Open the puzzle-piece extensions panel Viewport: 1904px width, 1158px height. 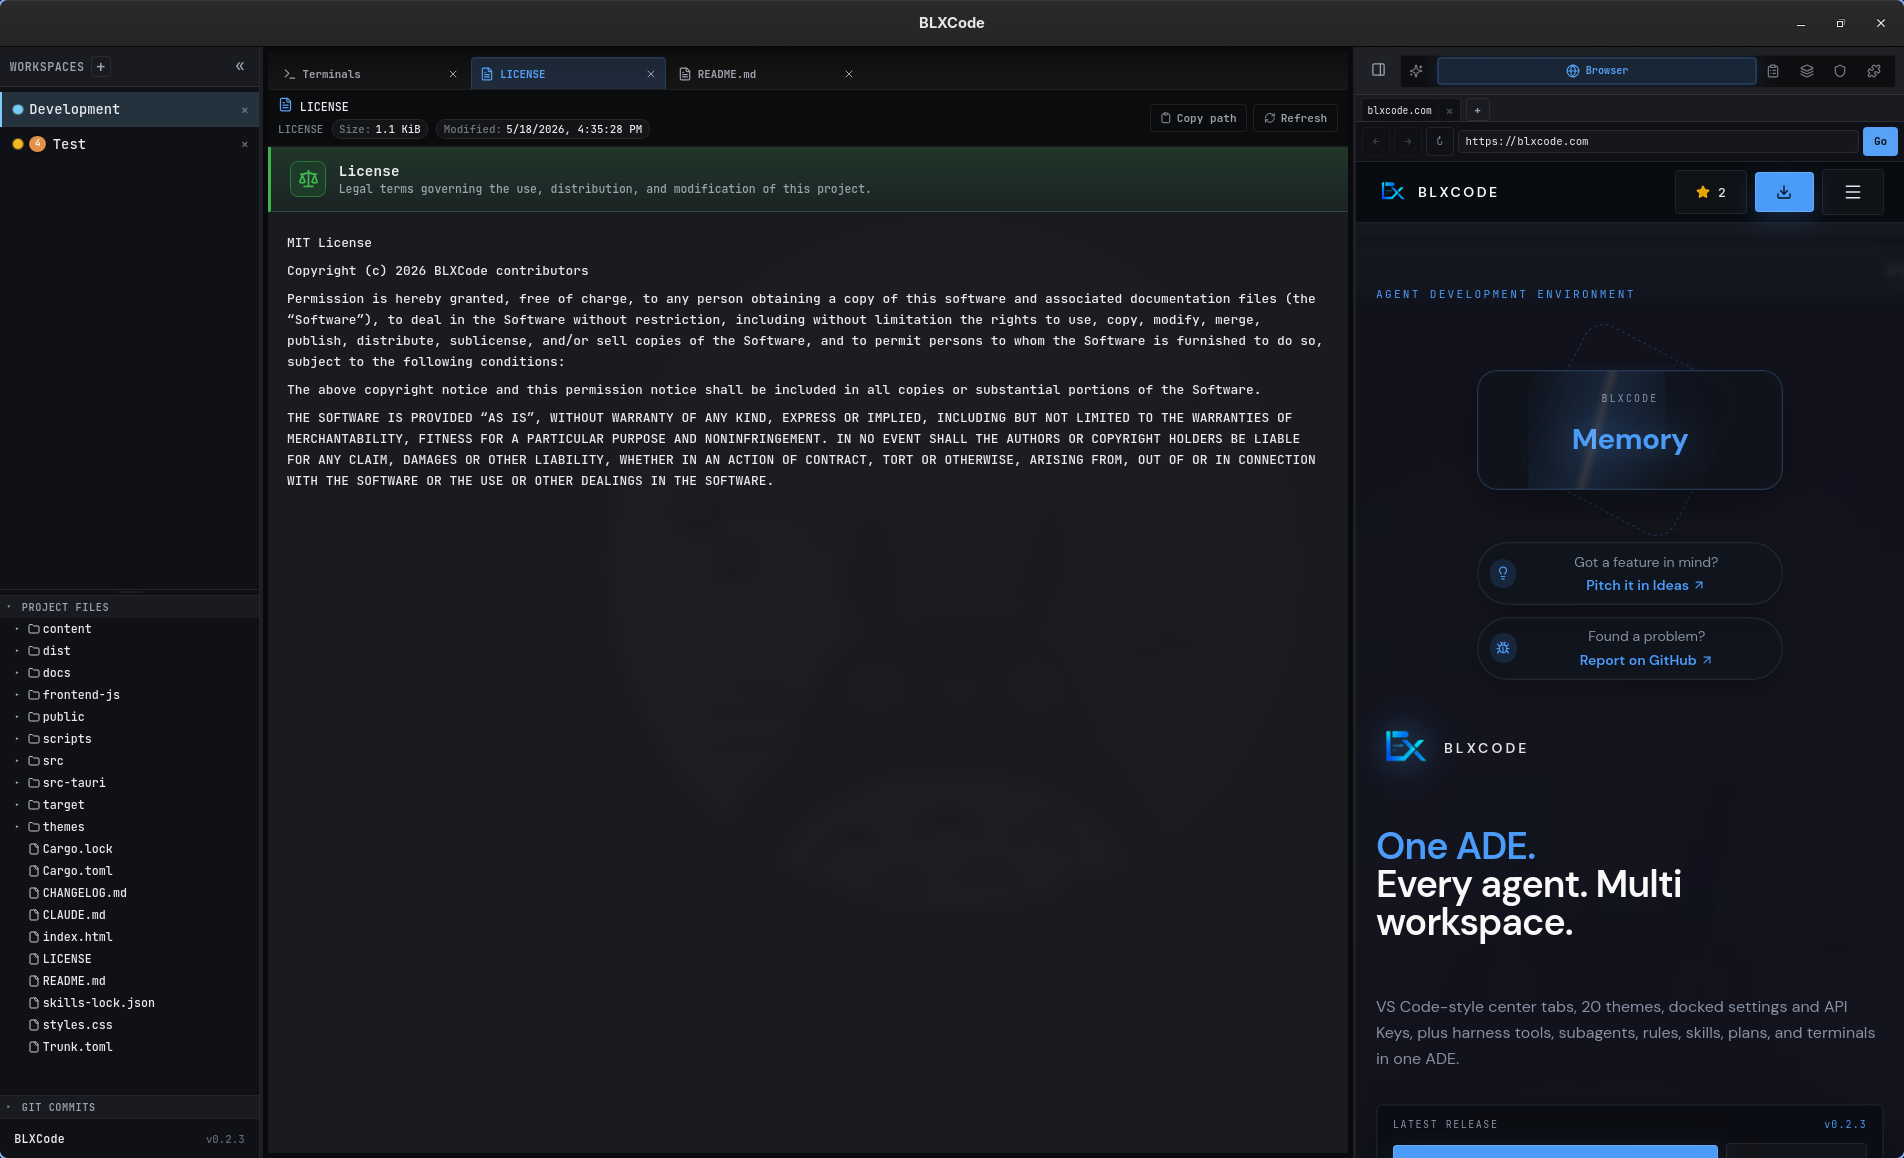coord(1874,71)
